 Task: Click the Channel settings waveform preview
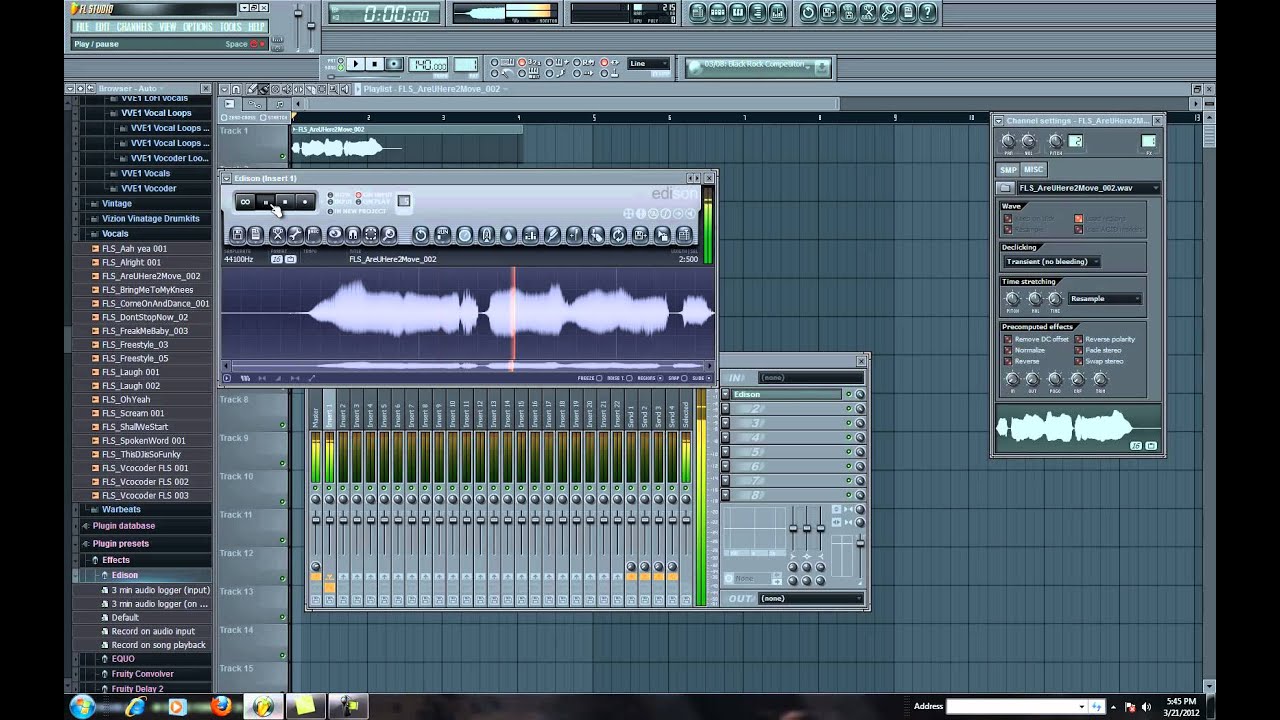coord(1077,428)
